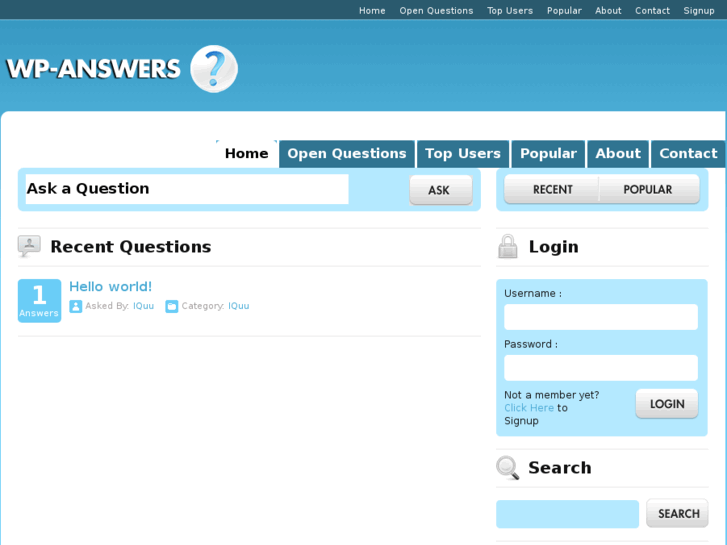This screenshot has width=727, height=545.
Task: Click the WP-Answers question mark logo icon
Action: coord(214,69)
